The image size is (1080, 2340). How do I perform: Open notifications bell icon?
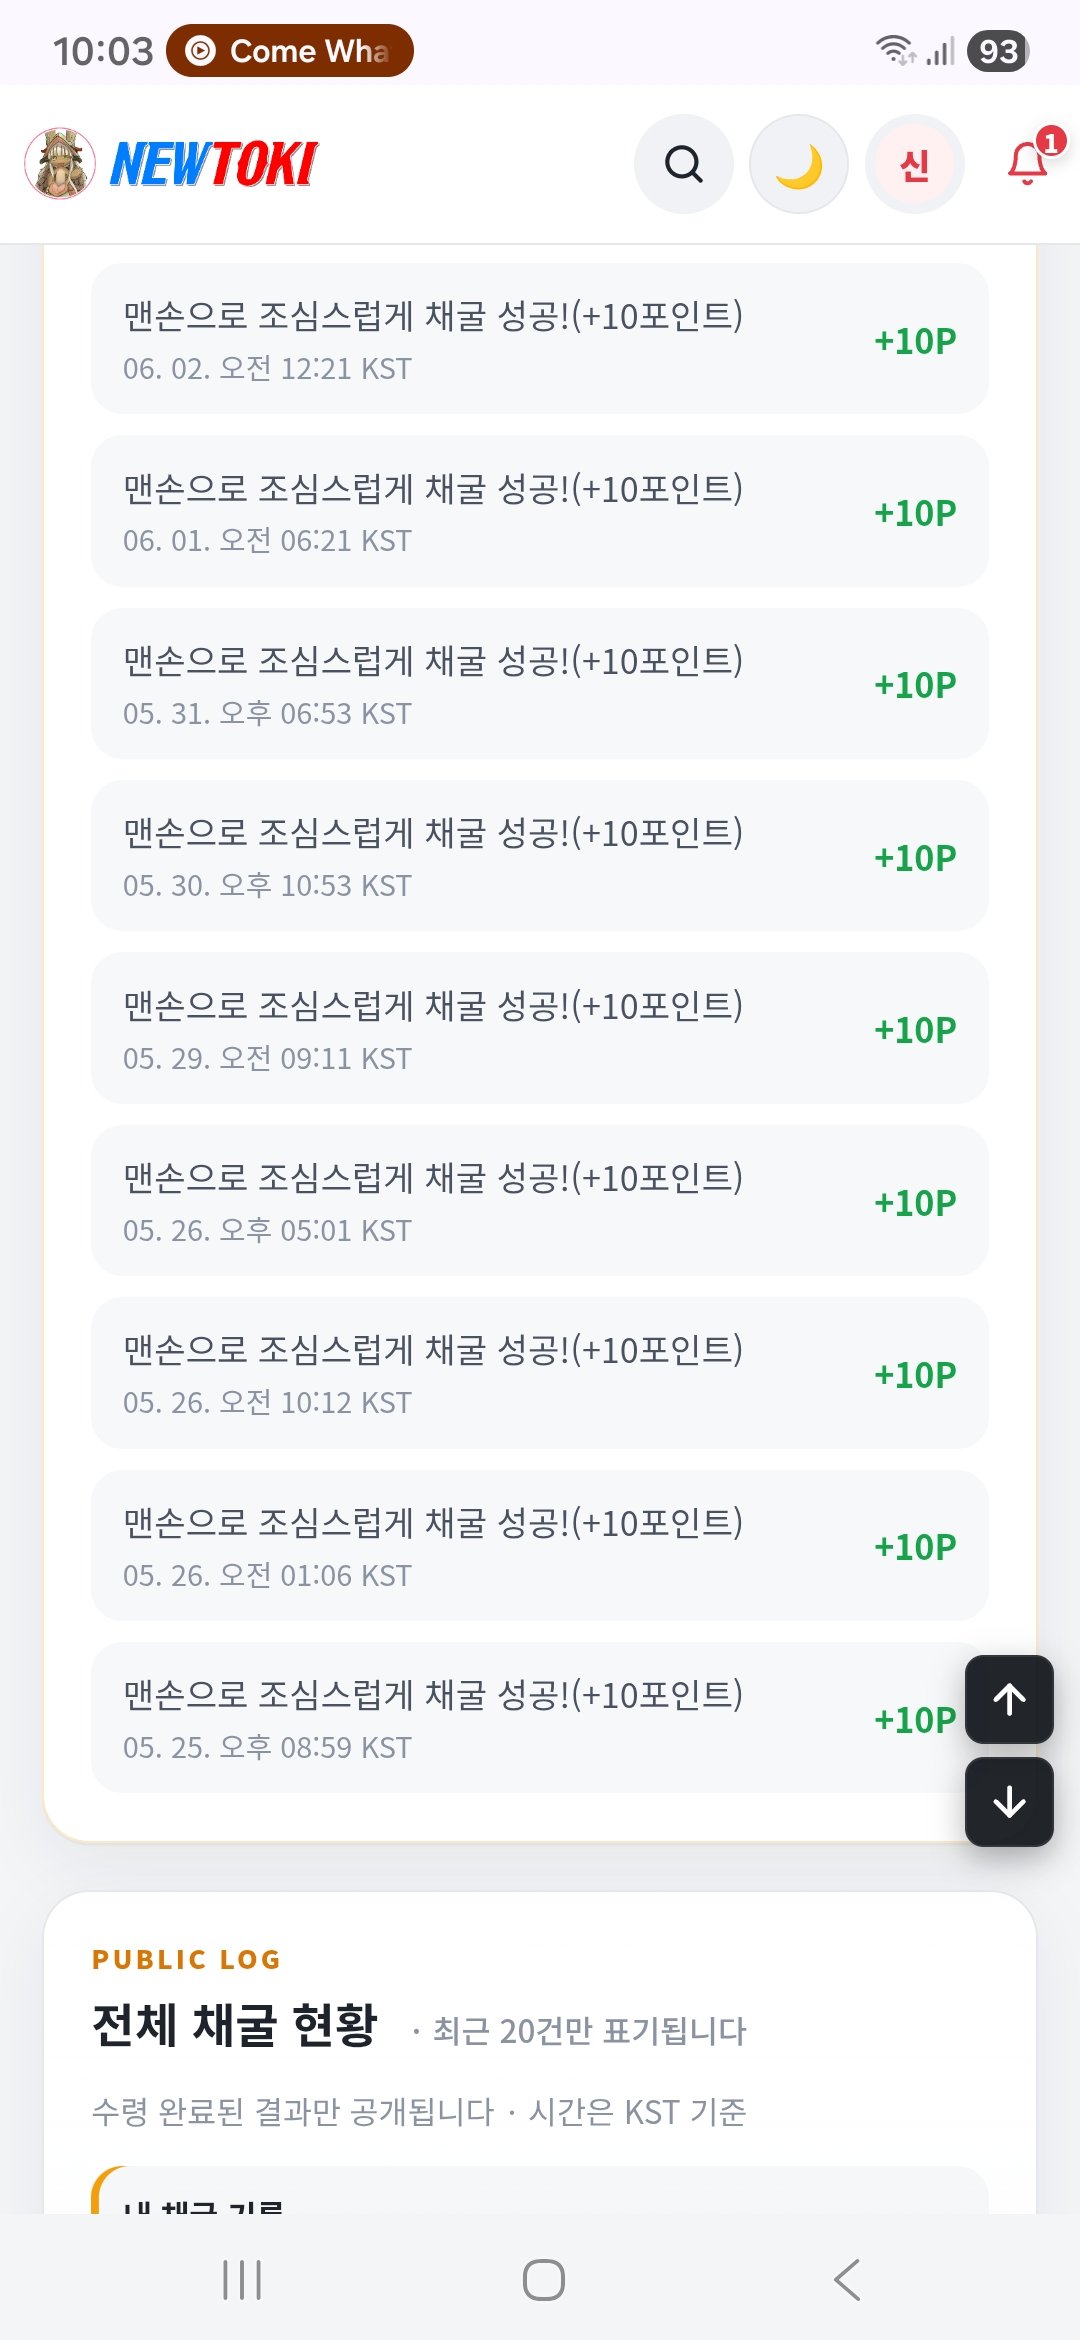coord(1030,162)
